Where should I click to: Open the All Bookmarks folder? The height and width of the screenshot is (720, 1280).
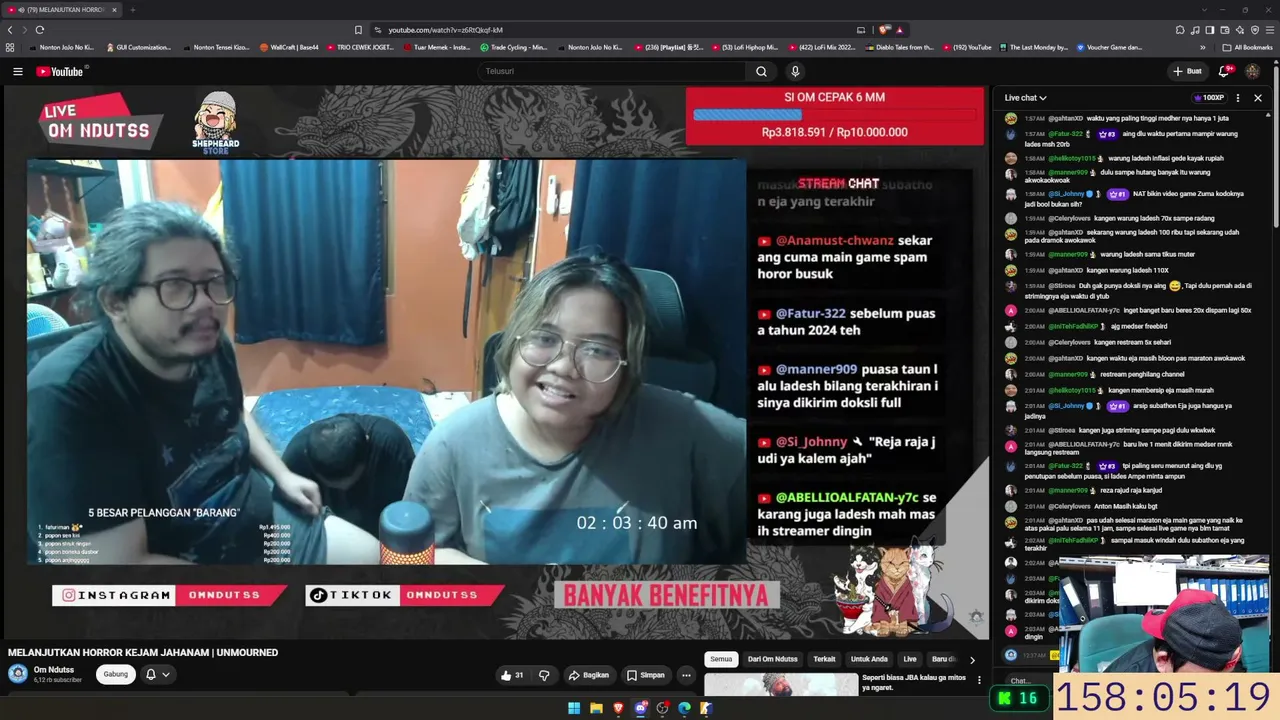pos(1247,47)
